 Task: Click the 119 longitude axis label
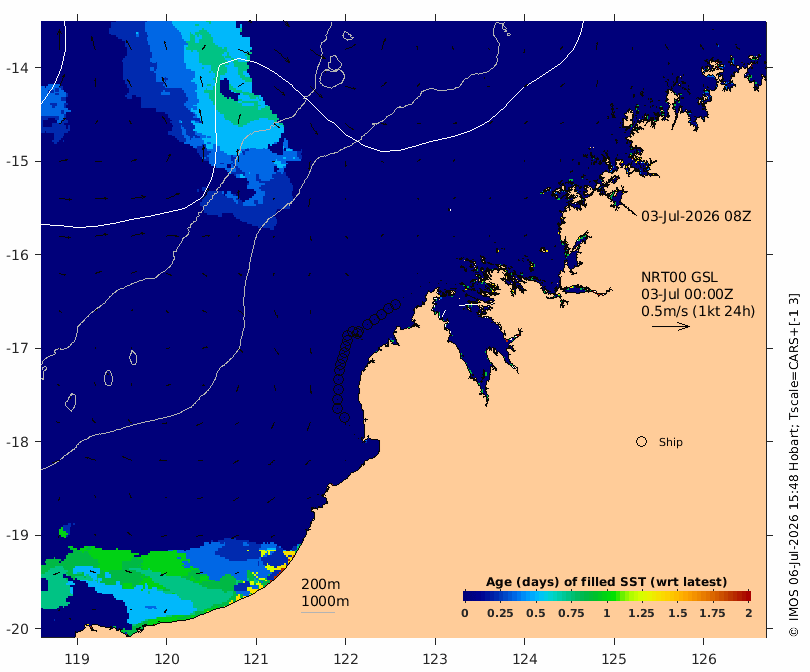click(x=77, y=659)
